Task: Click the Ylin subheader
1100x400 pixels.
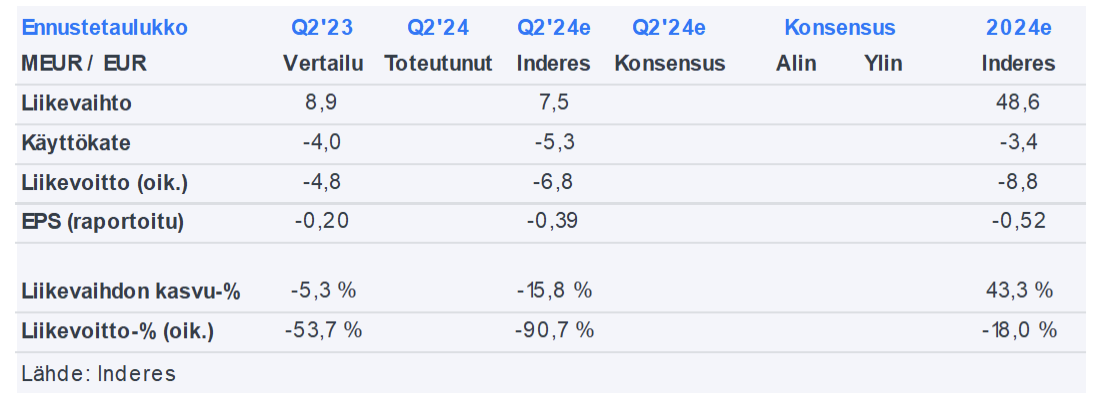Action: [x=883, y=64]
